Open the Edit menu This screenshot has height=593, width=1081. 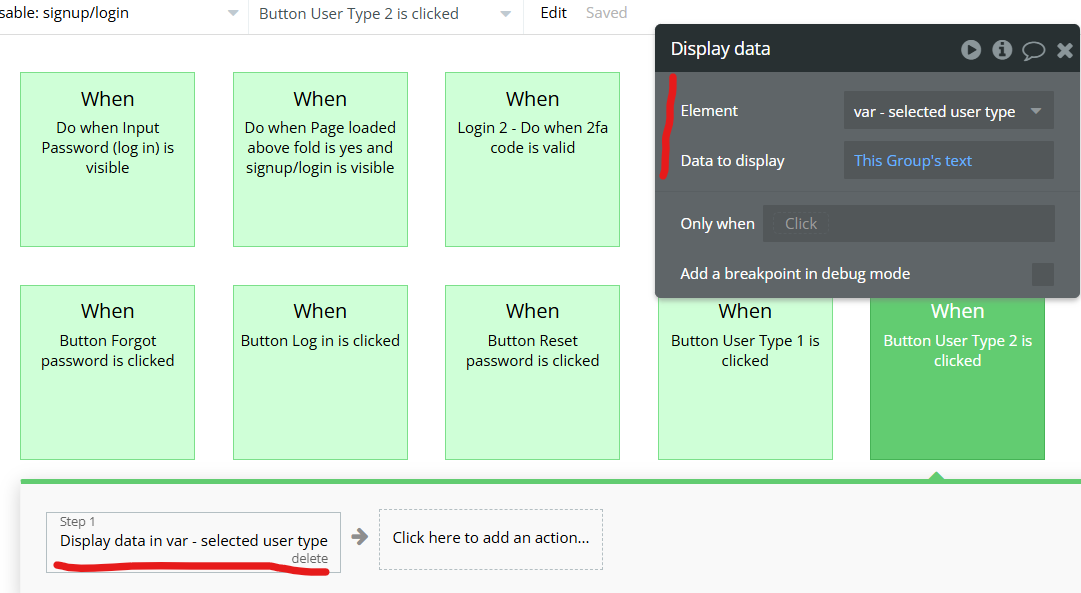(x=553, y=13)
